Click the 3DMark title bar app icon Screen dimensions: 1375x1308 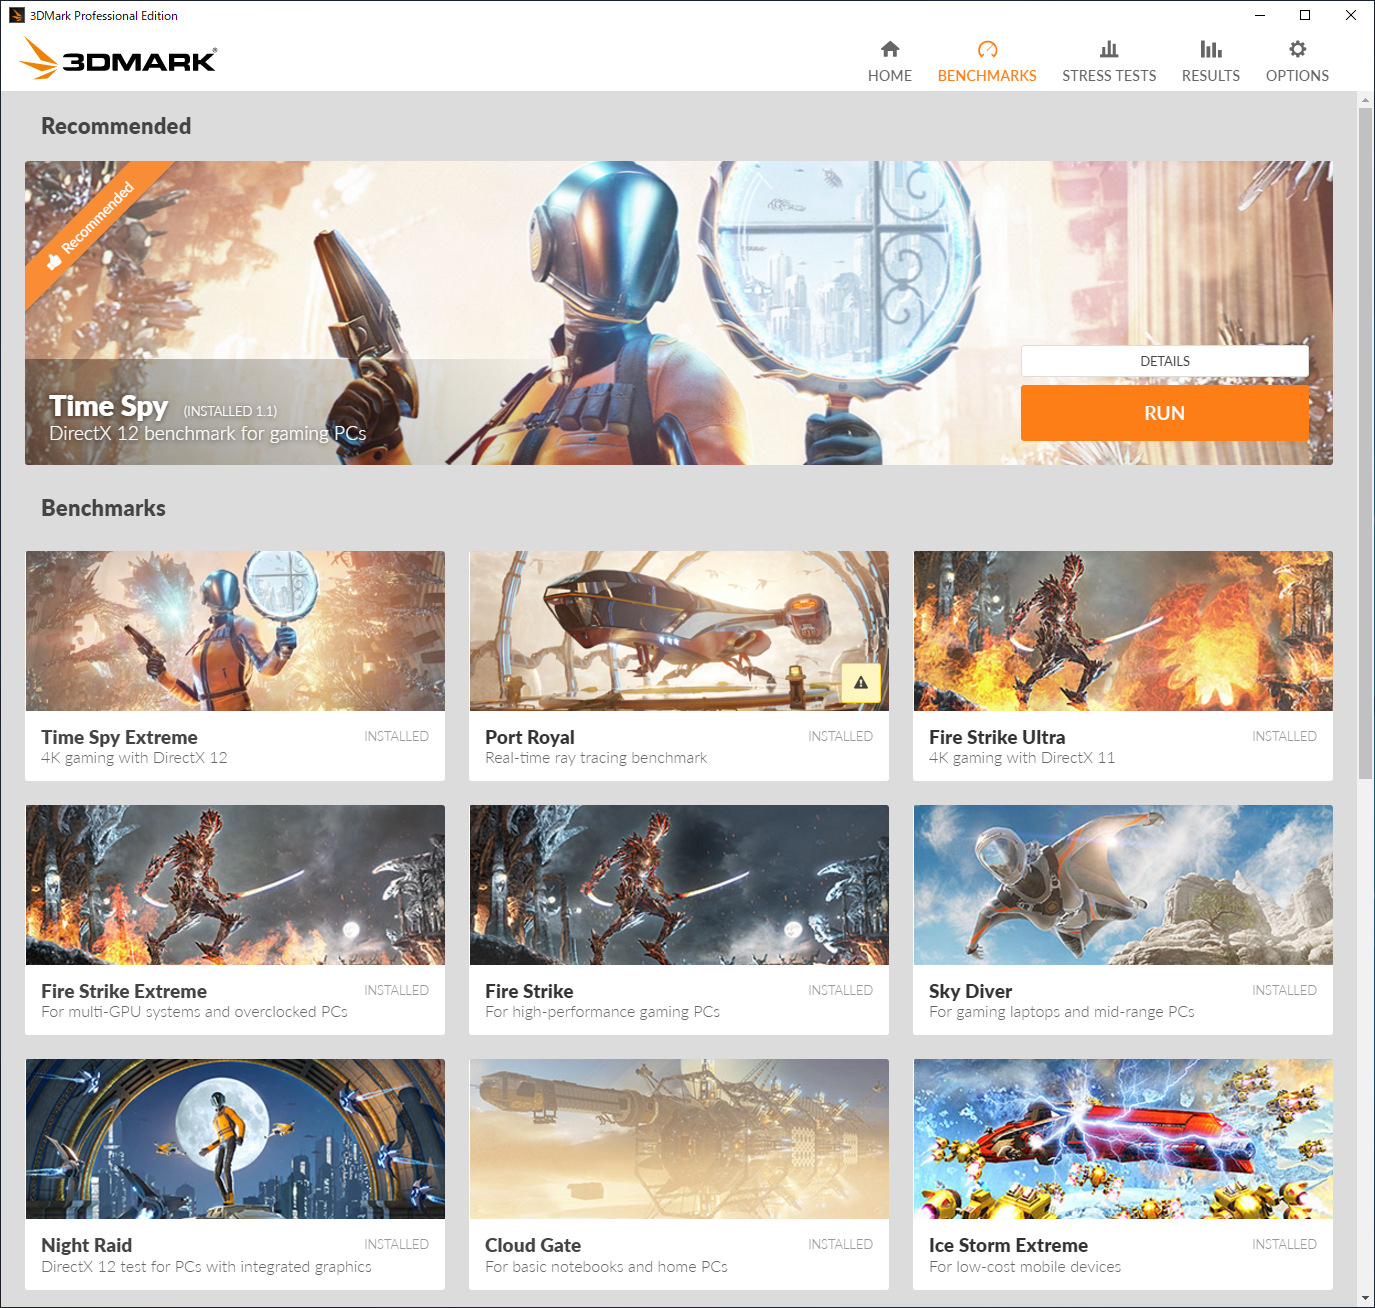17,15
